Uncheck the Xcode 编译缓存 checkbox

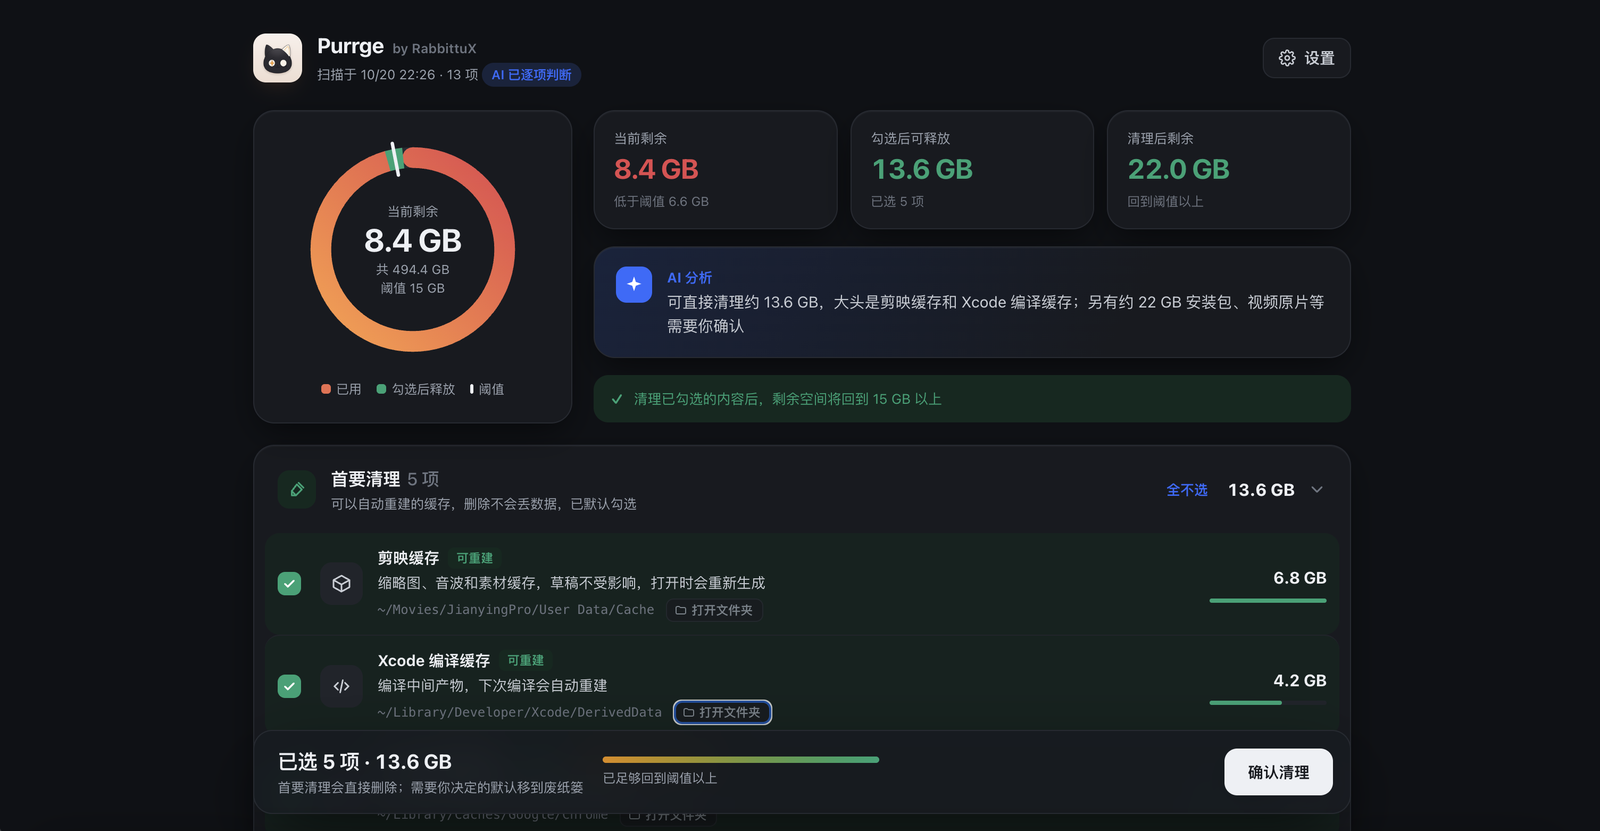click(x=289, y=686)
